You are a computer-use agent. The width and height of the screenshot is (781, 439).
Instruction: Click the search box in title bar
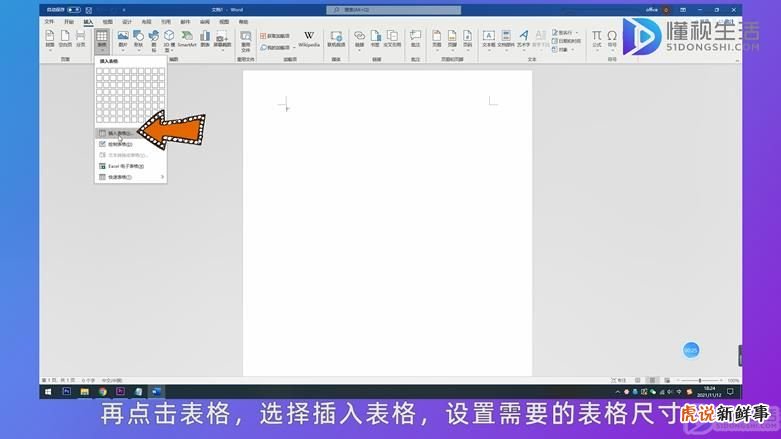[x=393, y=10]
